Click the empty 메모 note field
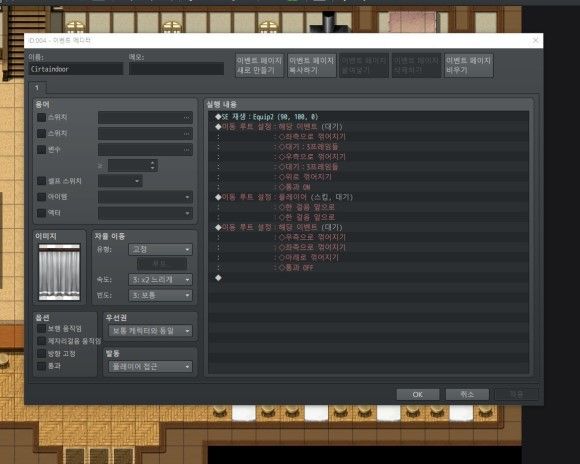The image size is (580, 464). (176, 69)
